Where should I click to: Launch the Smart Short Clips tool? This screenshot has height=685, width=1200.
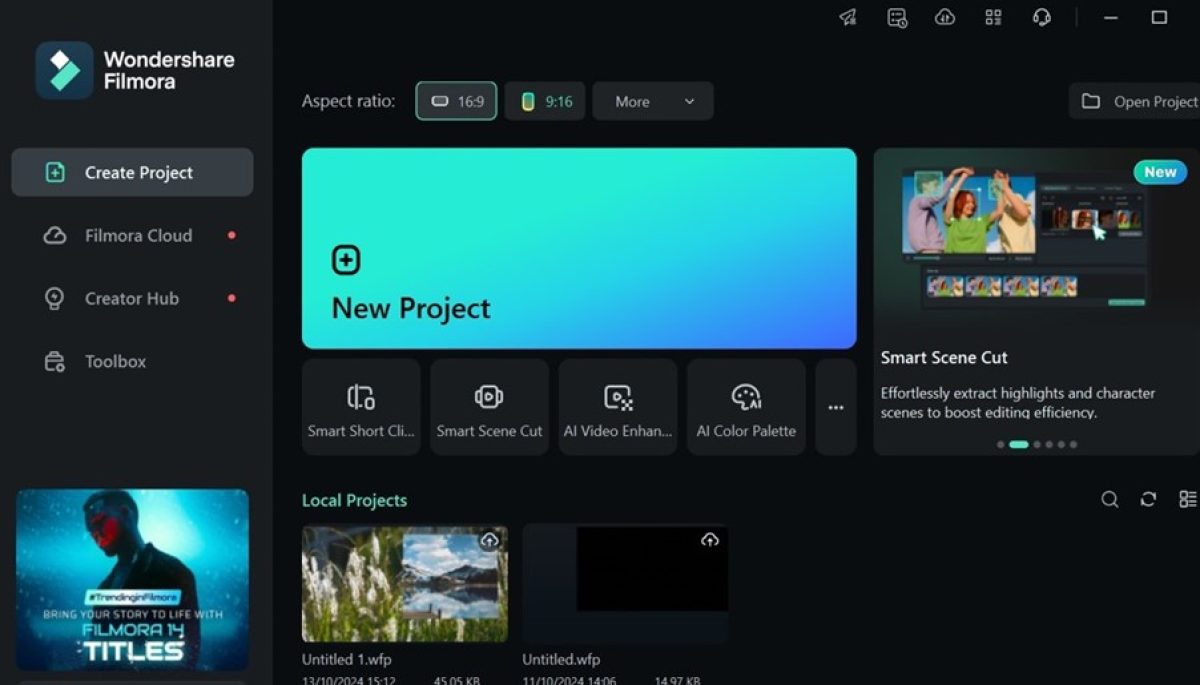tap(361, 407)
